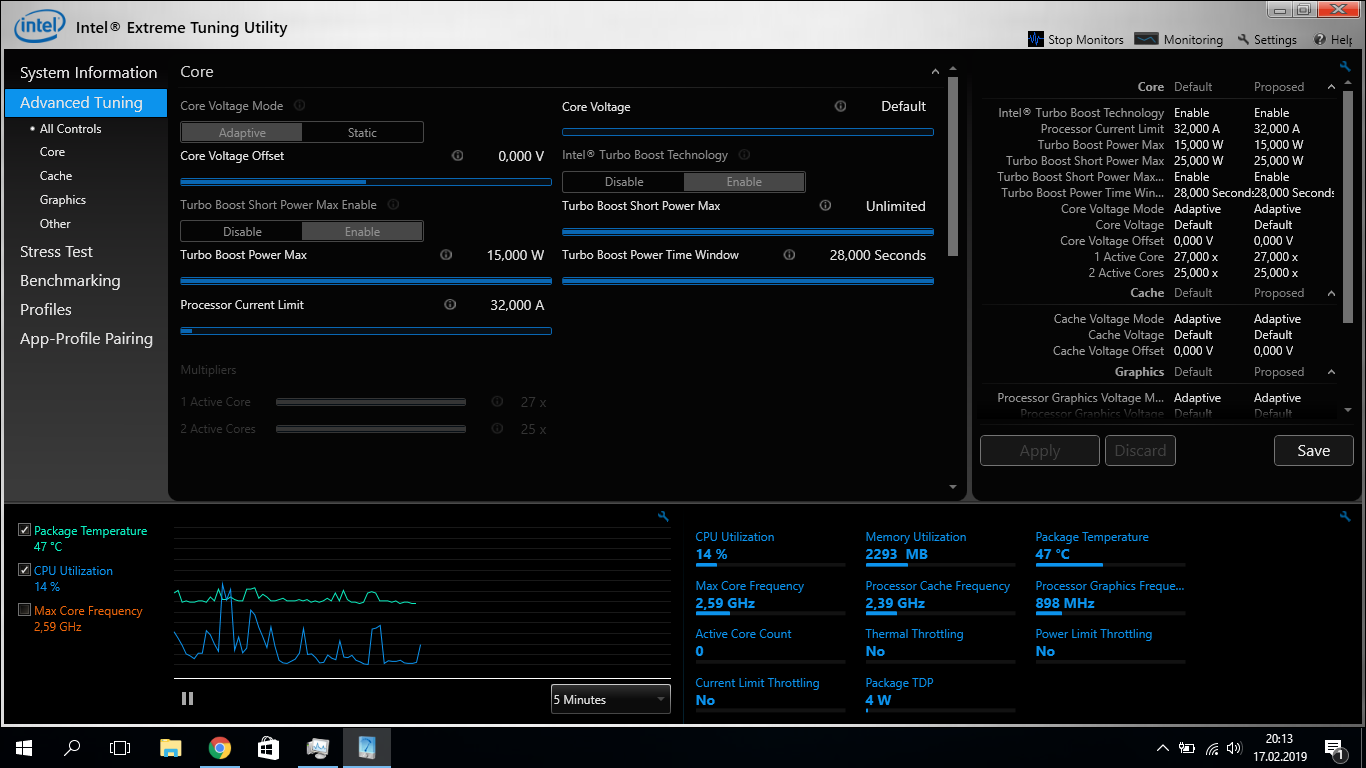Enable Intel Turbo Boost Technology
1366x768 pixels.
(744, 181)
